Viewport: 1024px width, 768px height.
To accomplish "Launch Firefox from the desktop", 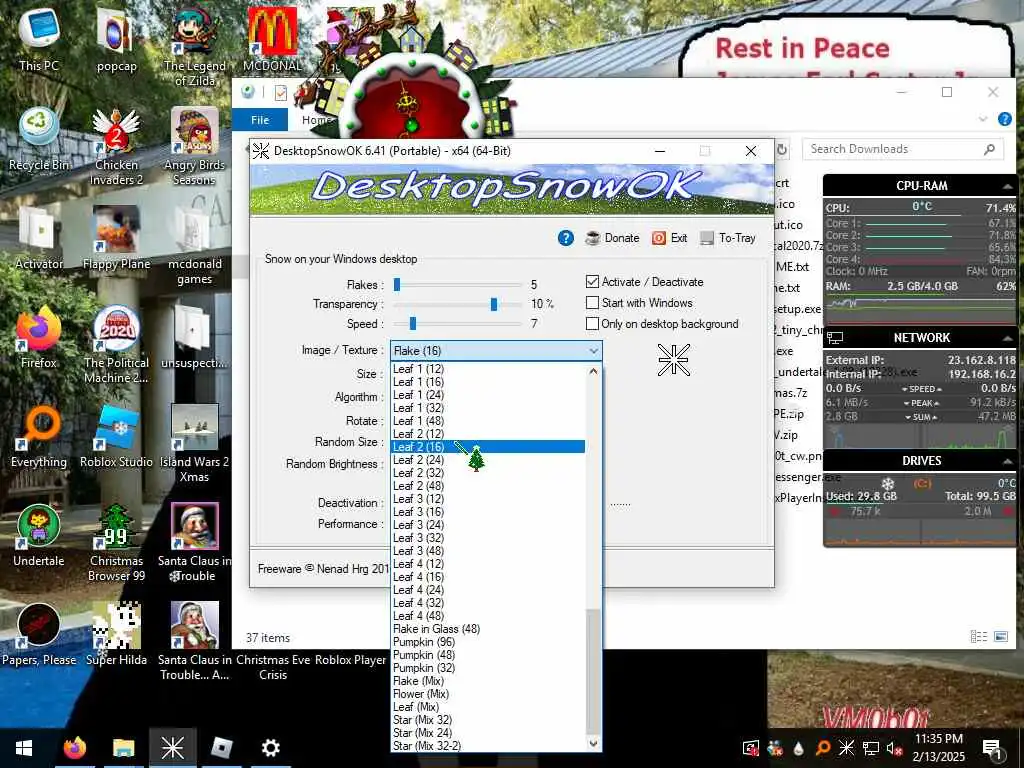I will [39, 337].
